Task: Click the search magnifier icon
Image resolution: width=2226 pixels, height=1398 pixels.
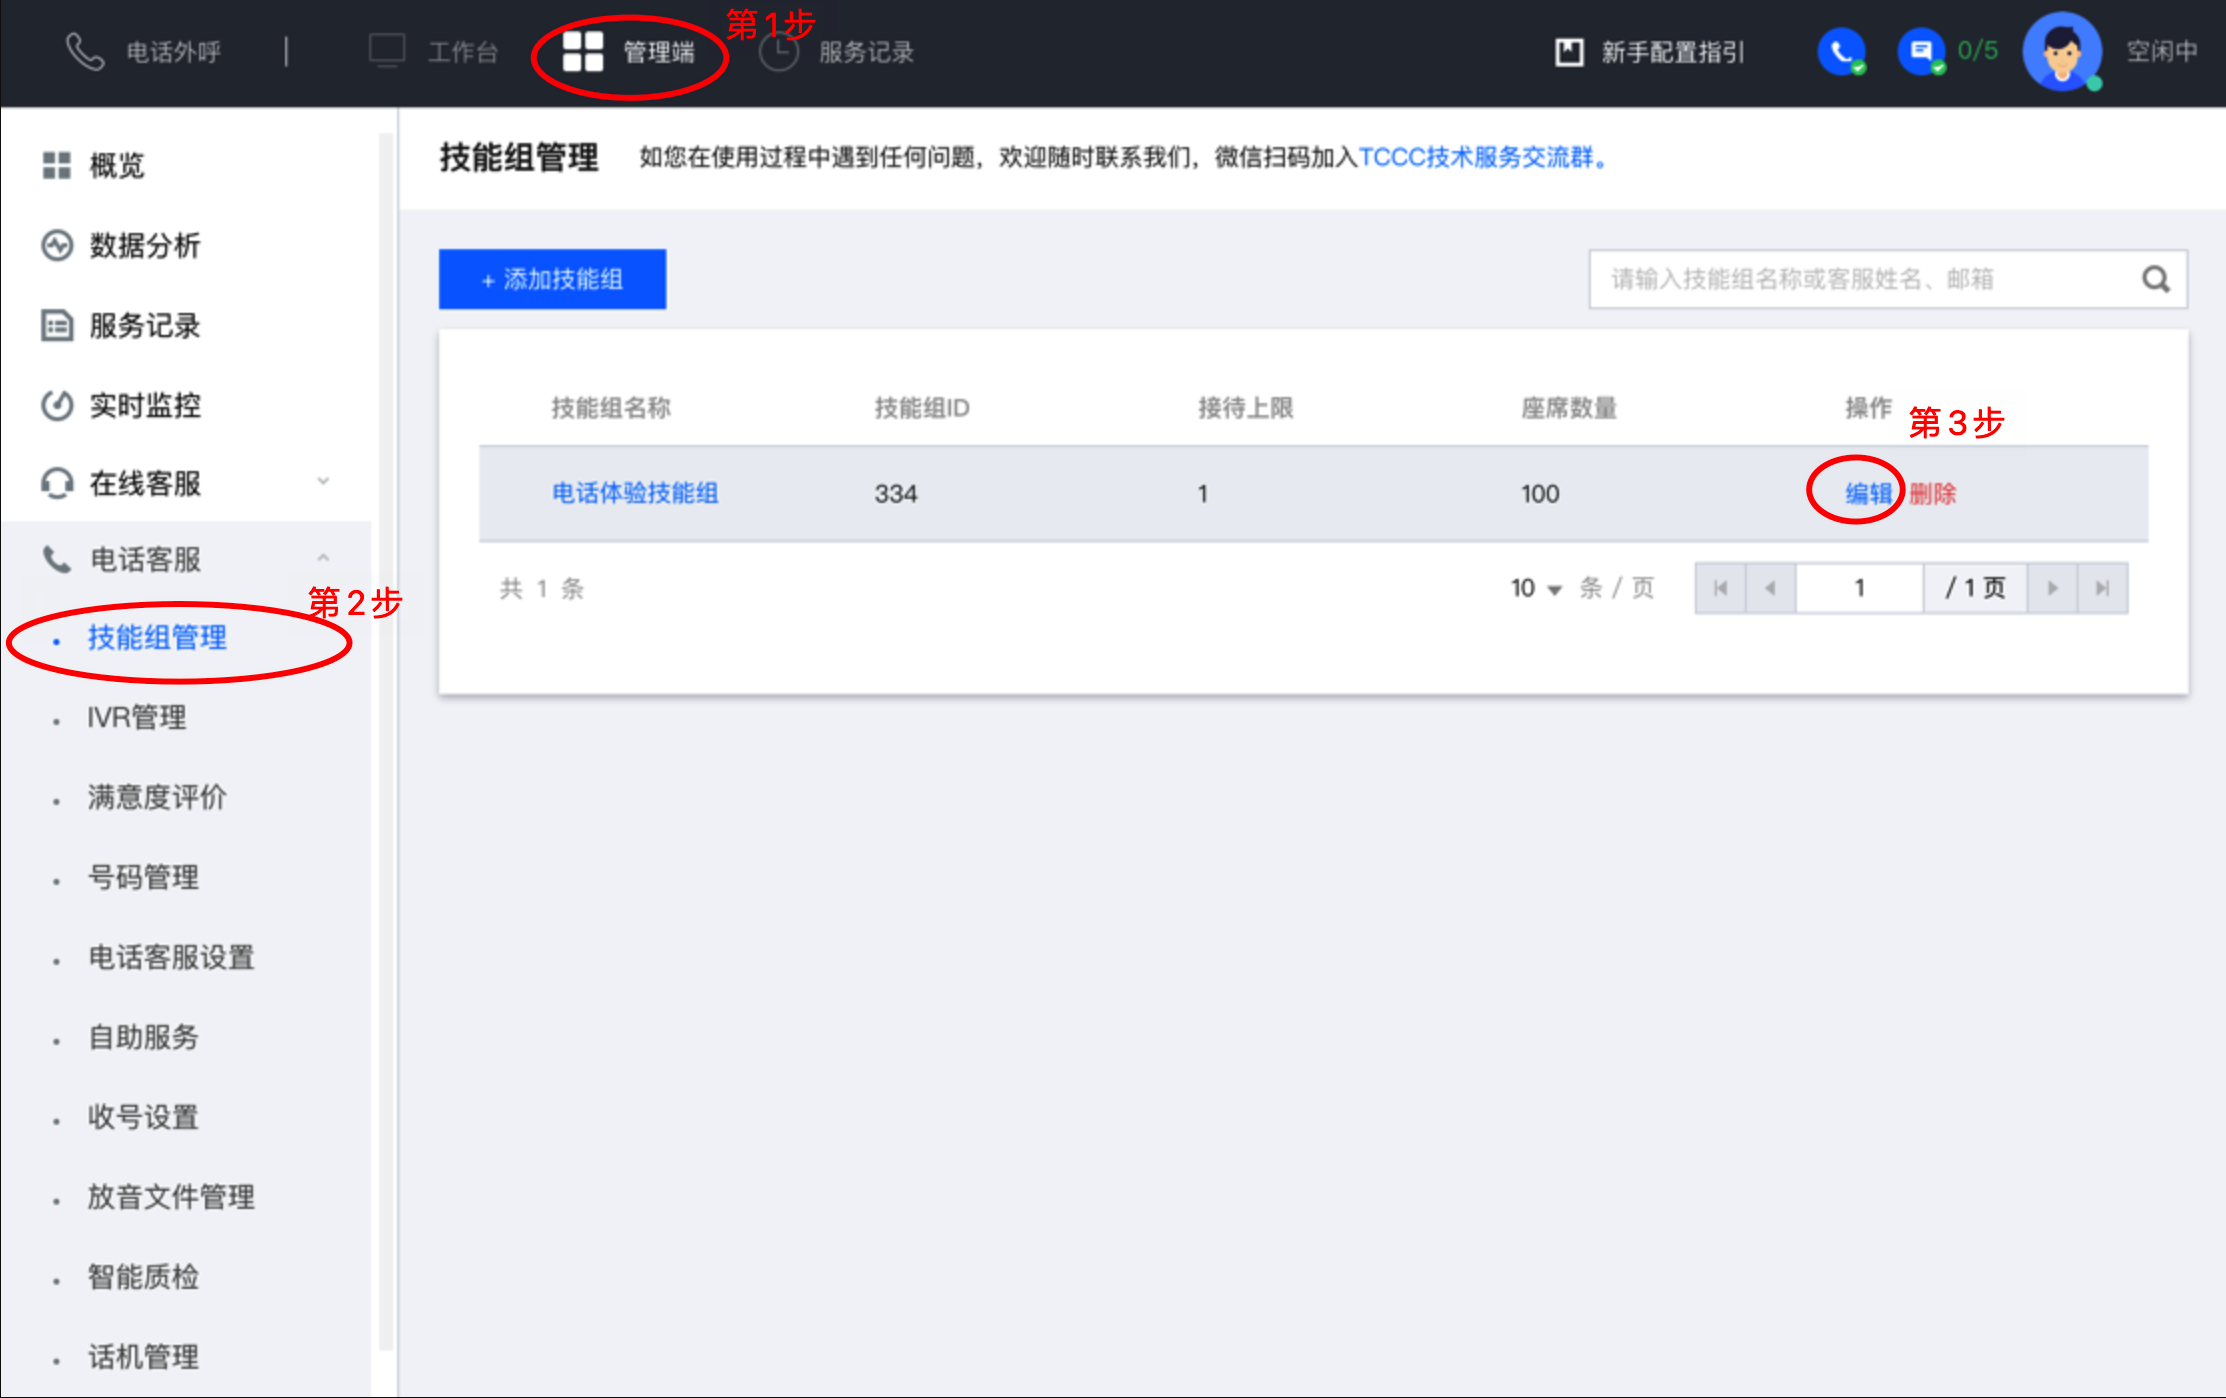Action: [2155, 279]
